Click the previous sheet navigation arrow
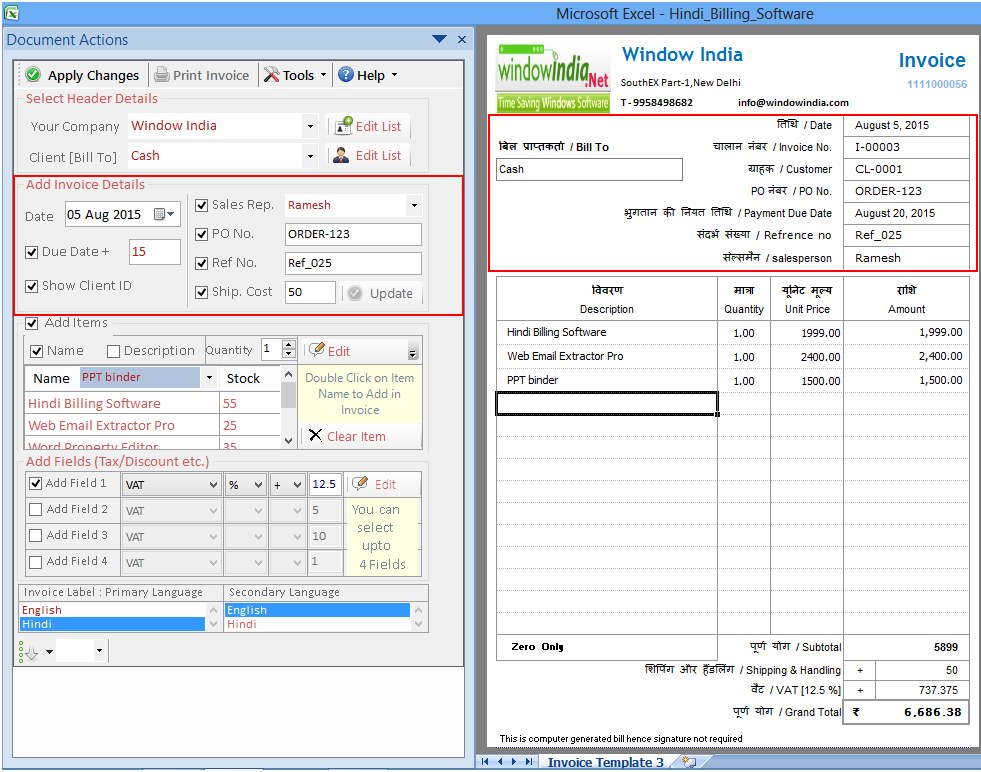This screenshot has width=981, height=772. (500, 761)
